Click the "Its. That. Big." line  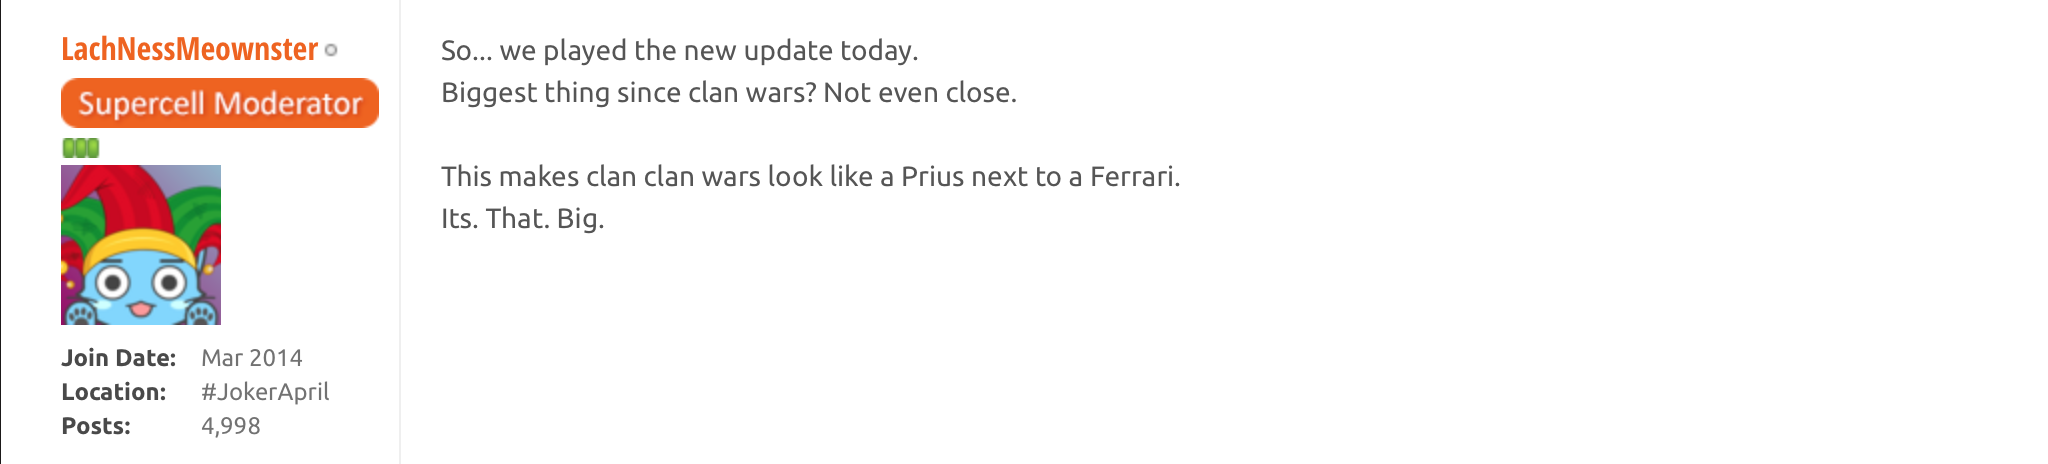[x=522, y=219]
